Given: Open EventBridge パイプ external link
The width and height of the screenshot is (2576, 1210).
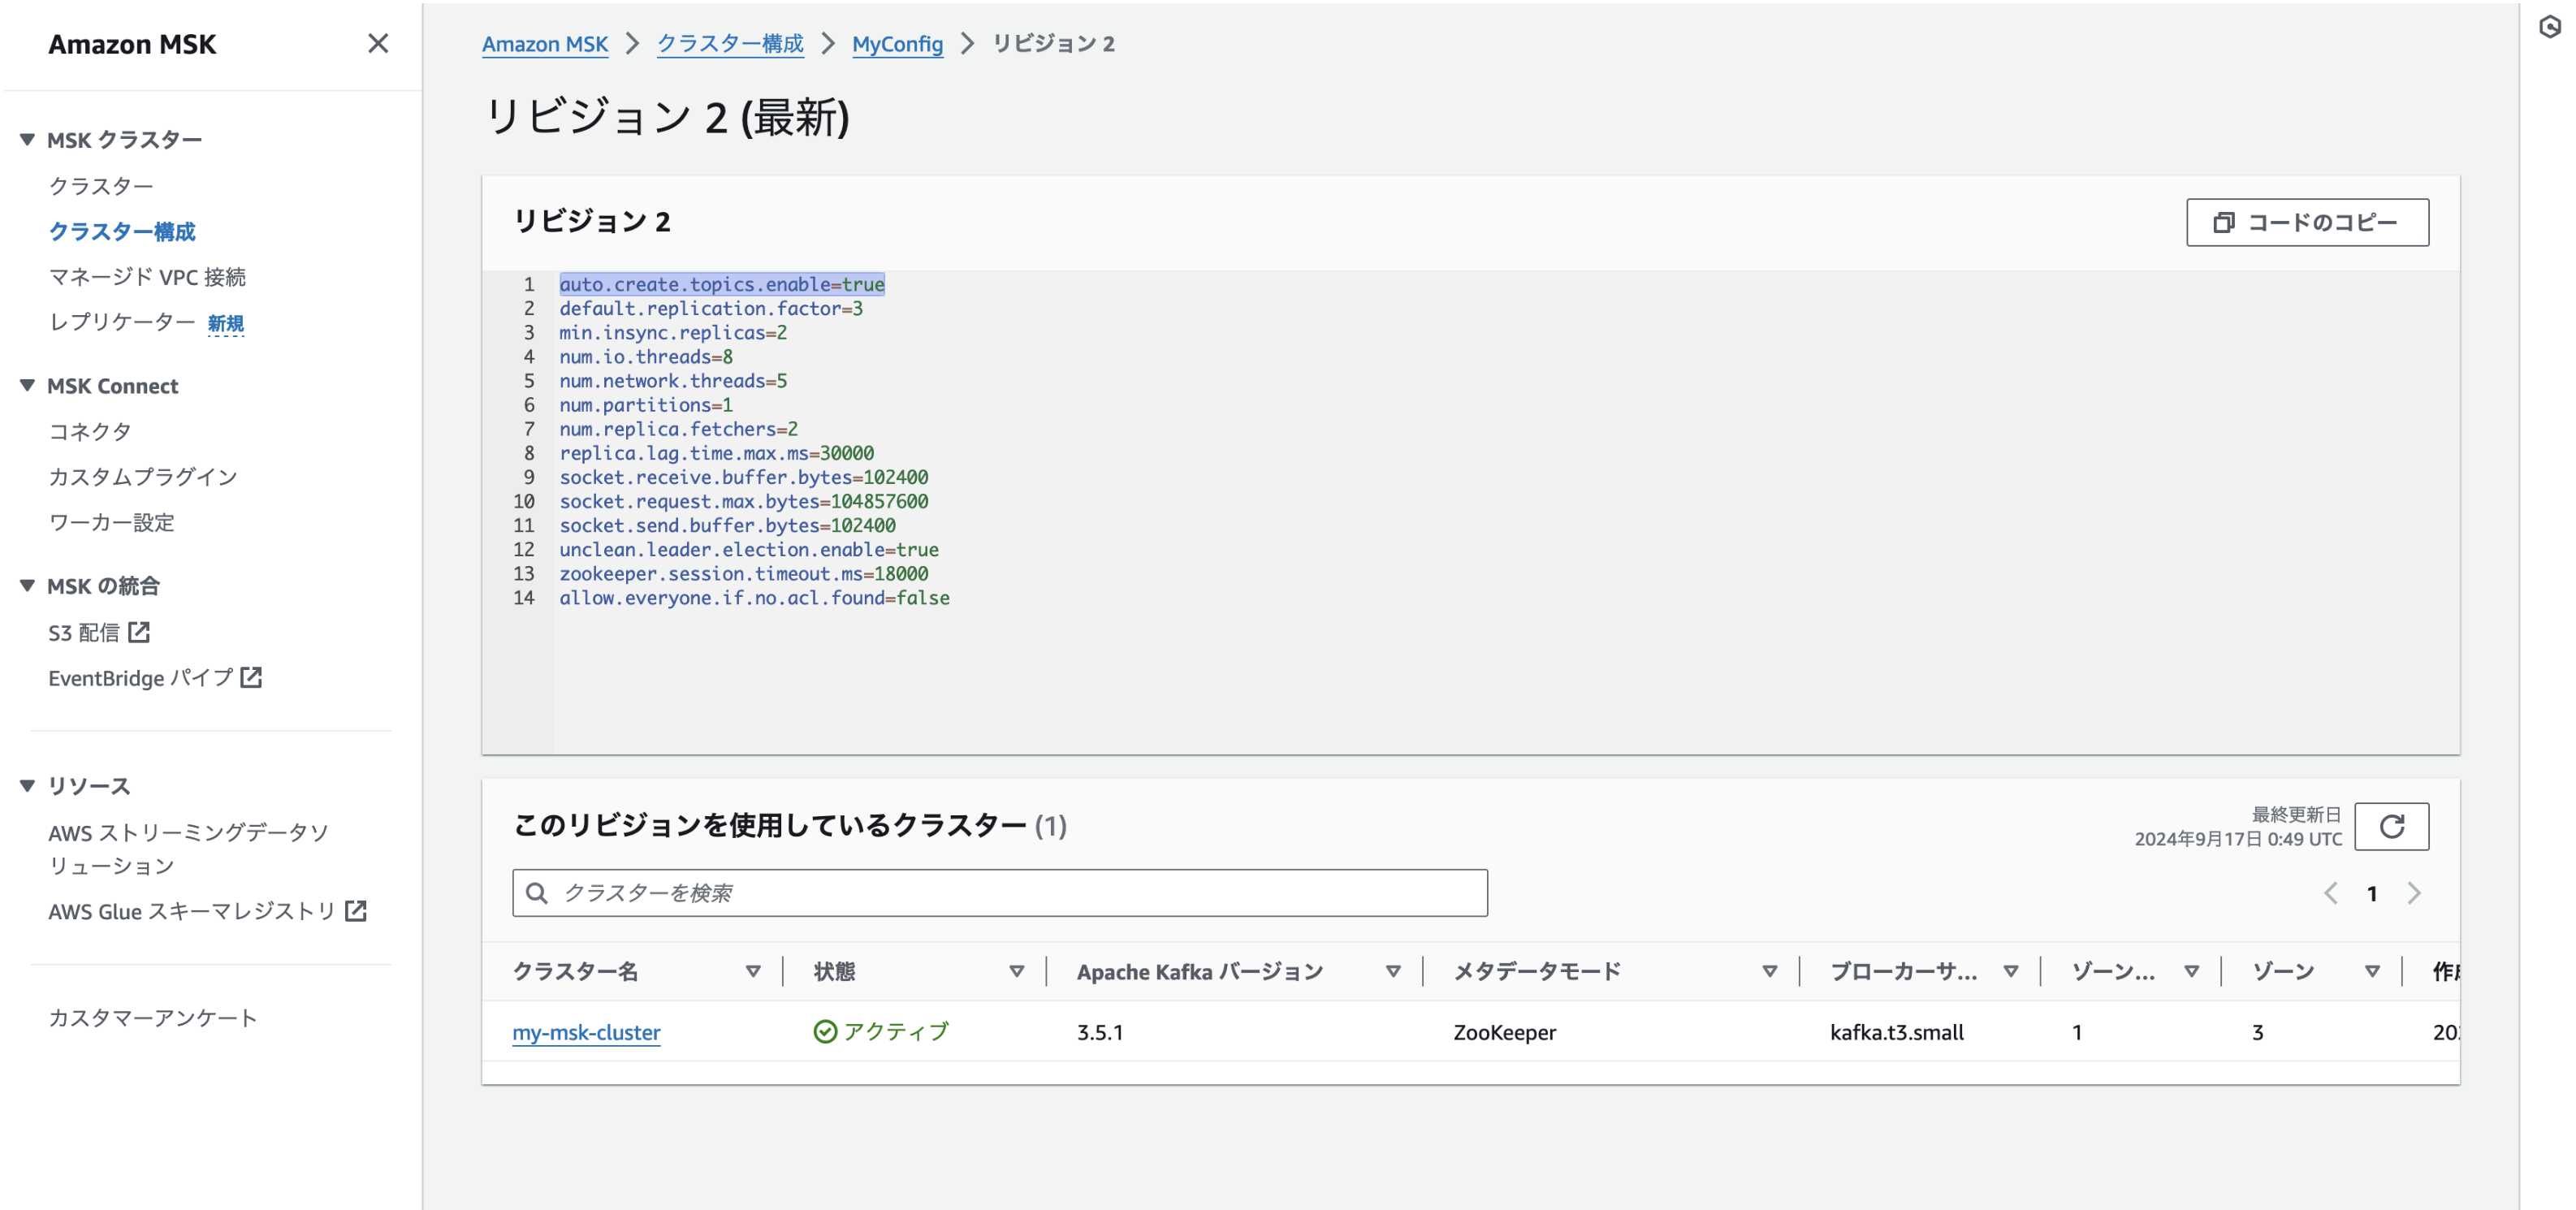Looking at the screenshot, I should (154, 677).
